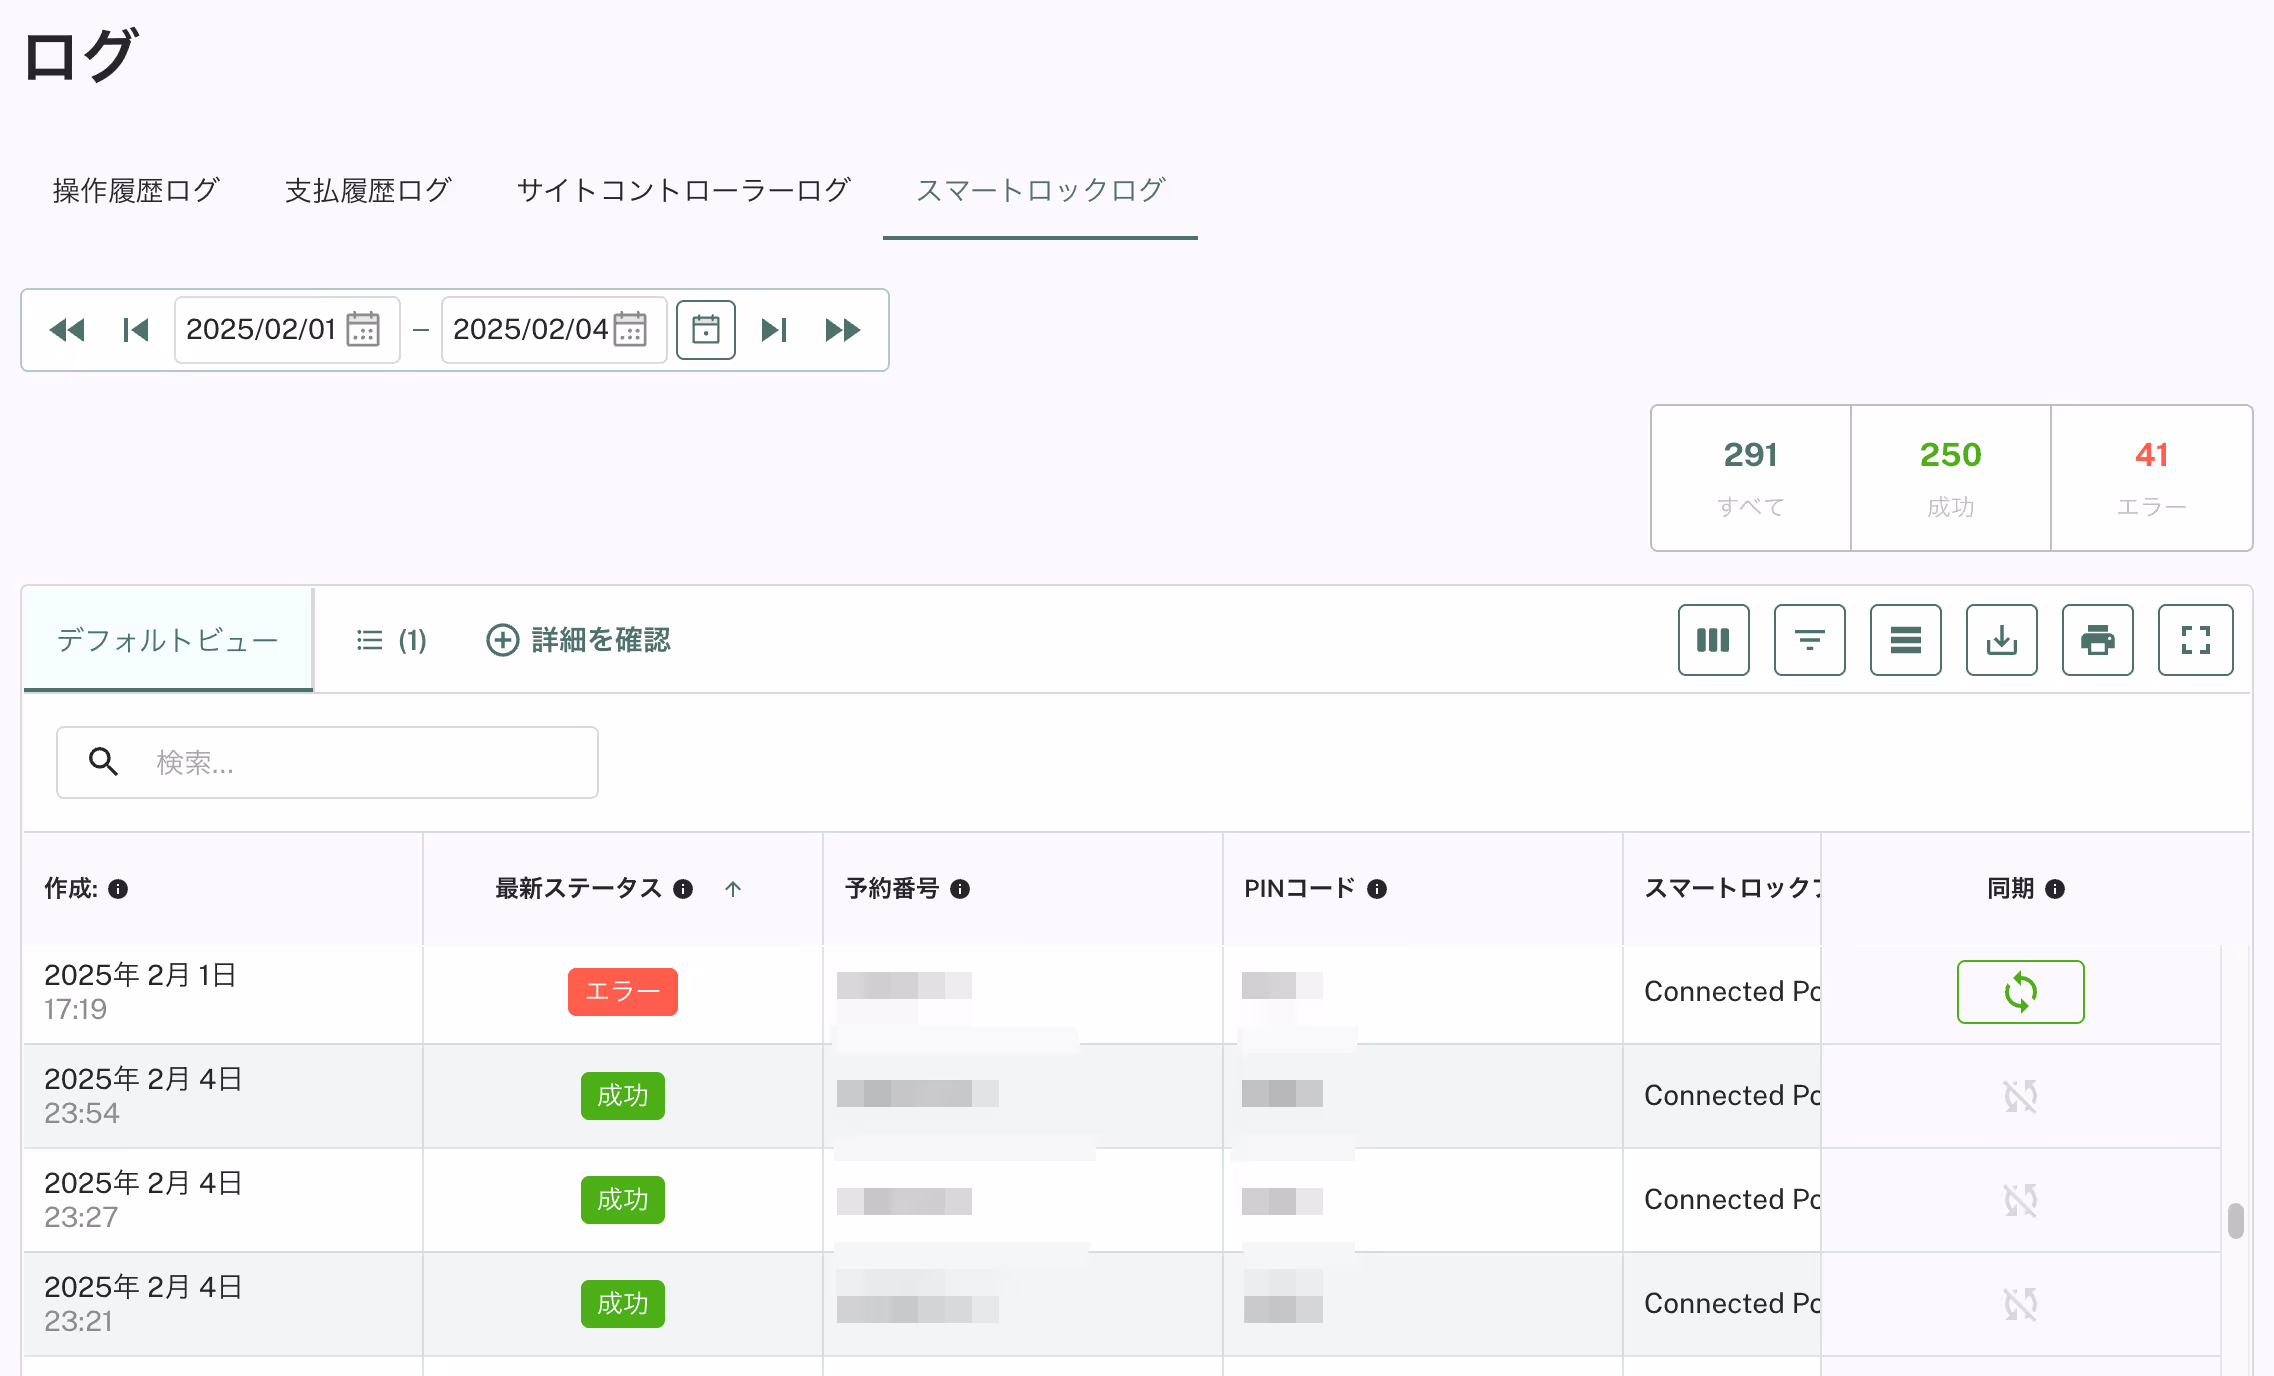Open the table filter icon
This screenshot has height=1376, width=2274.
(1809, 640)
